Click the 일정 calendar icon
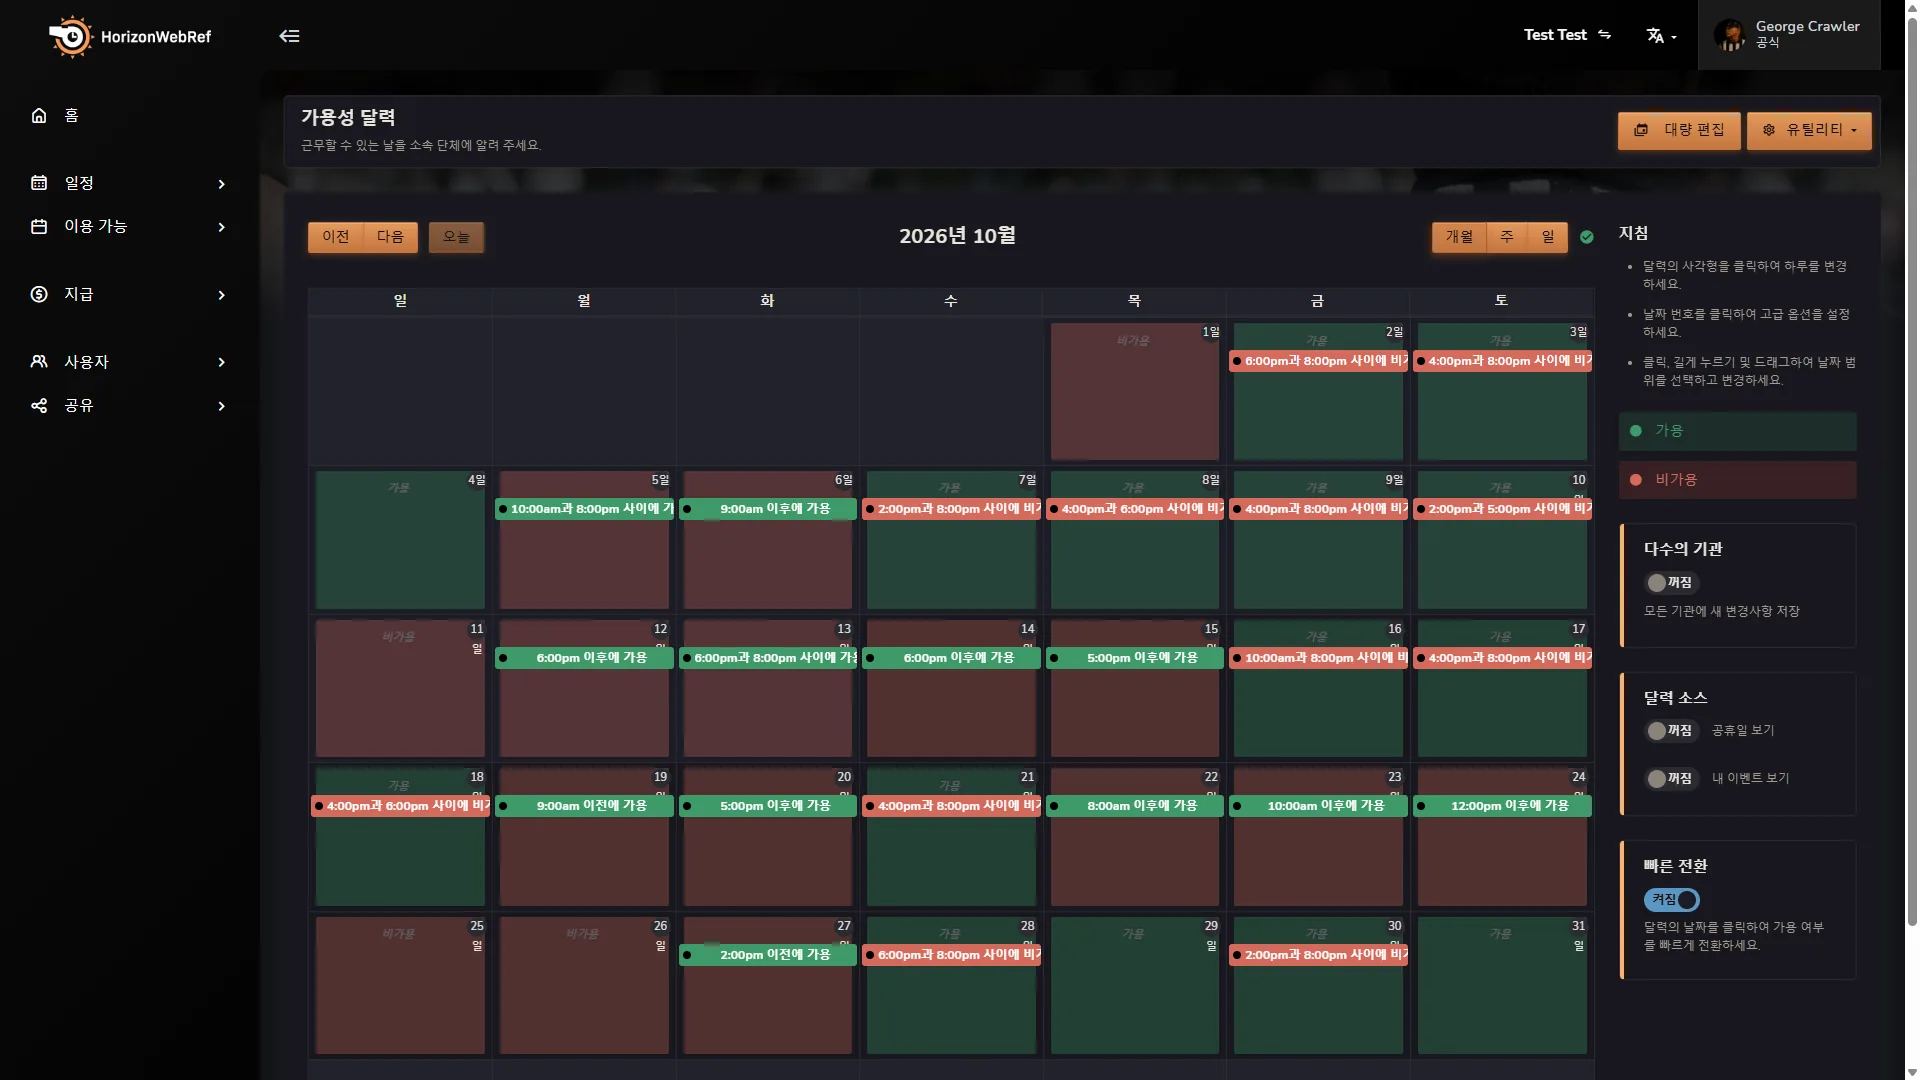Screen dimensions: 1920x1080 [39, 183]
